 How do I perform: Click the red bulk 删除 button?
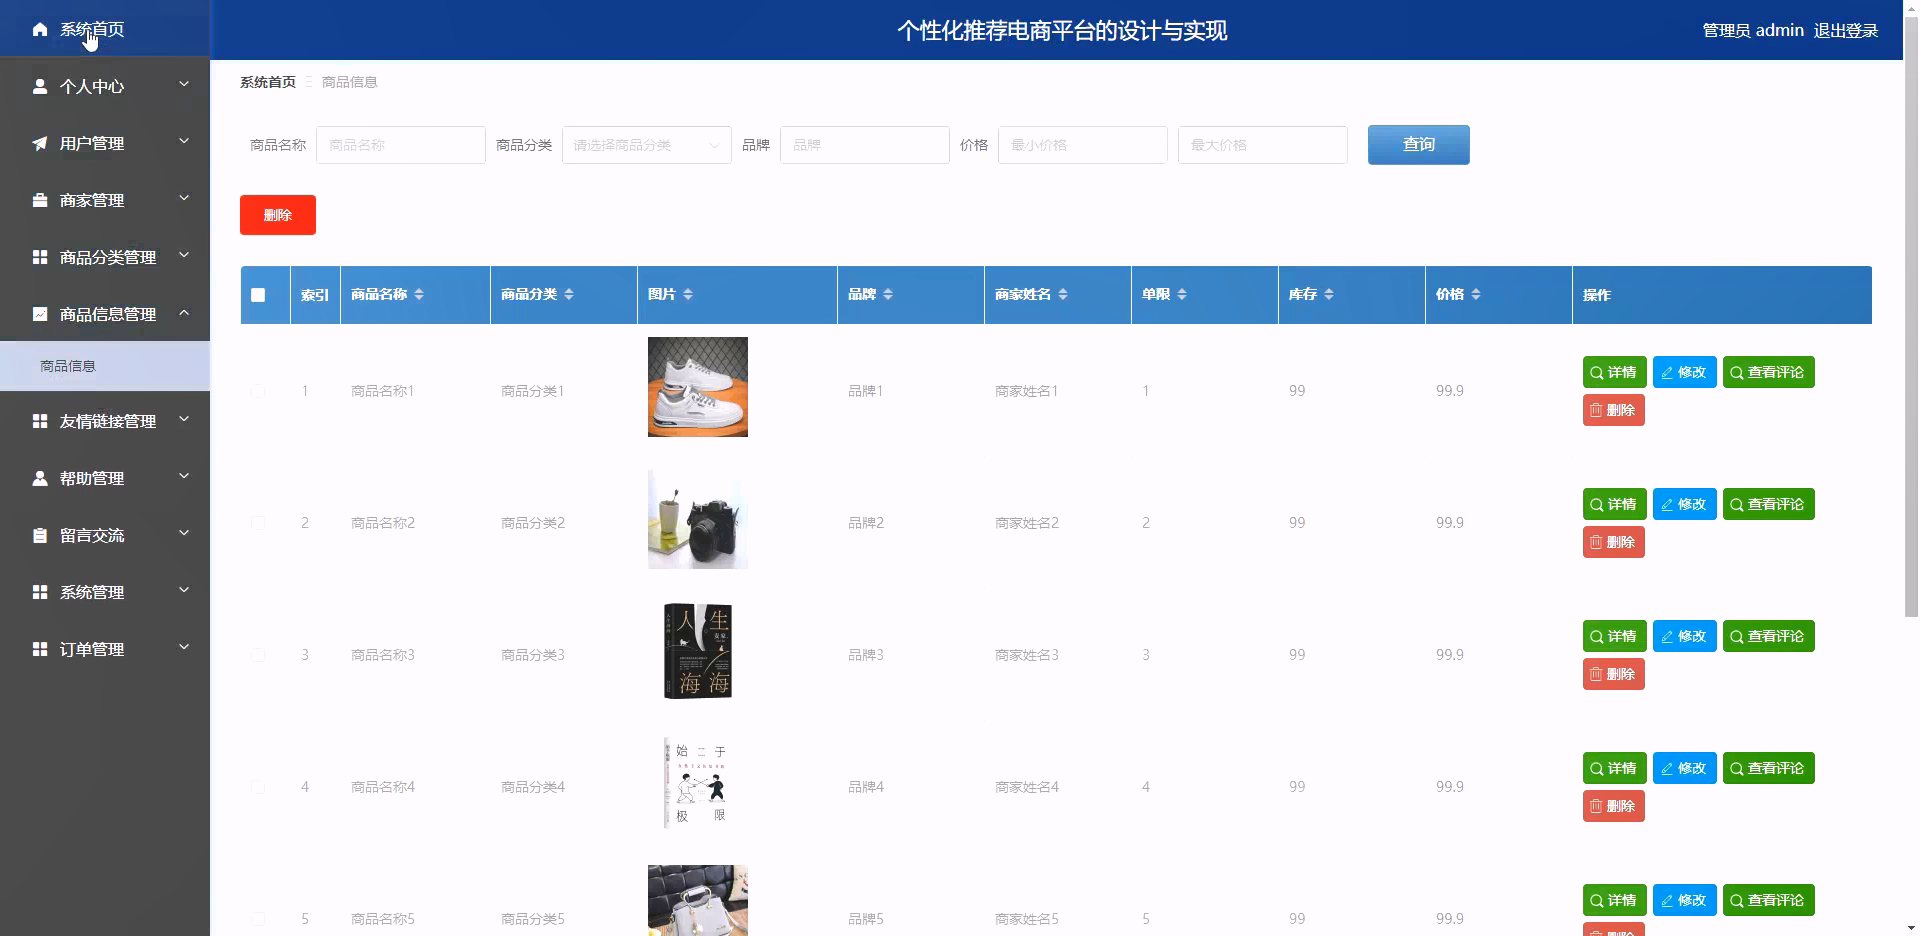pos(278,215)
